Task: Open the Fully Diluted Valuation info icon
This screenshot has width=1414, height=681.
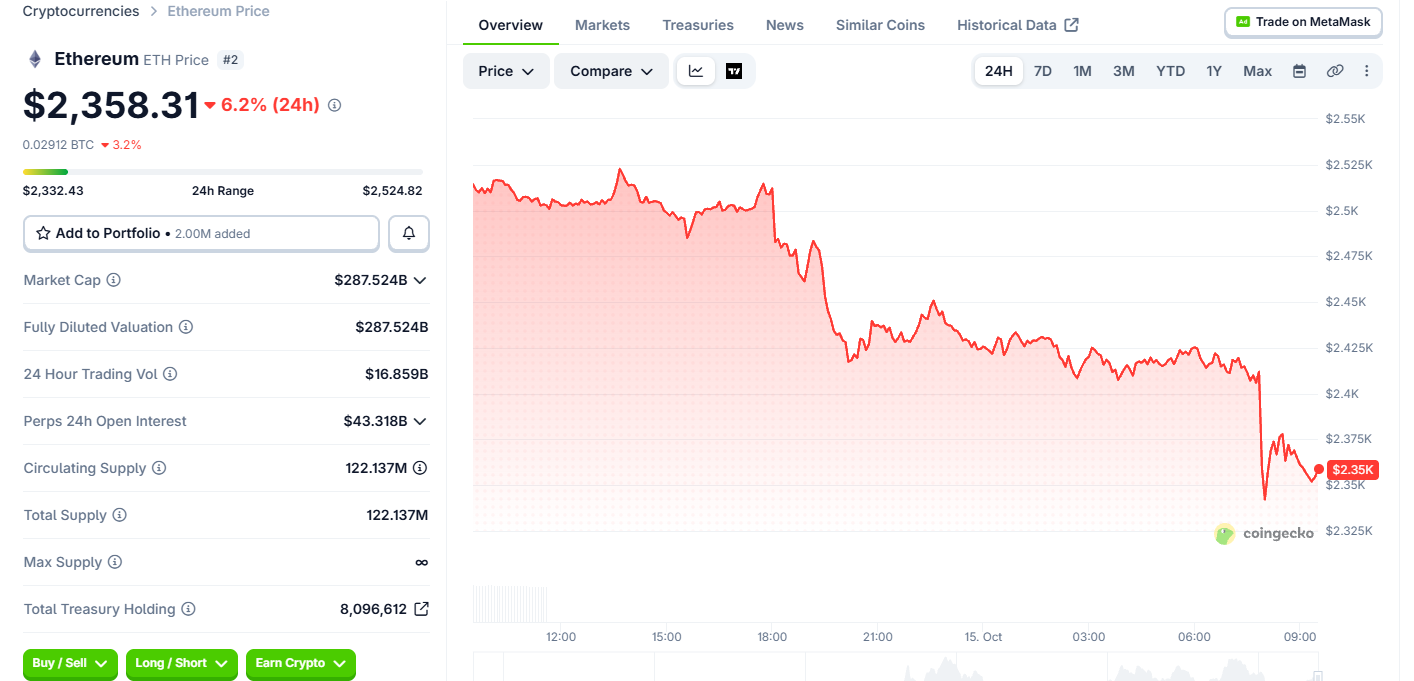Action: (186, 327)
